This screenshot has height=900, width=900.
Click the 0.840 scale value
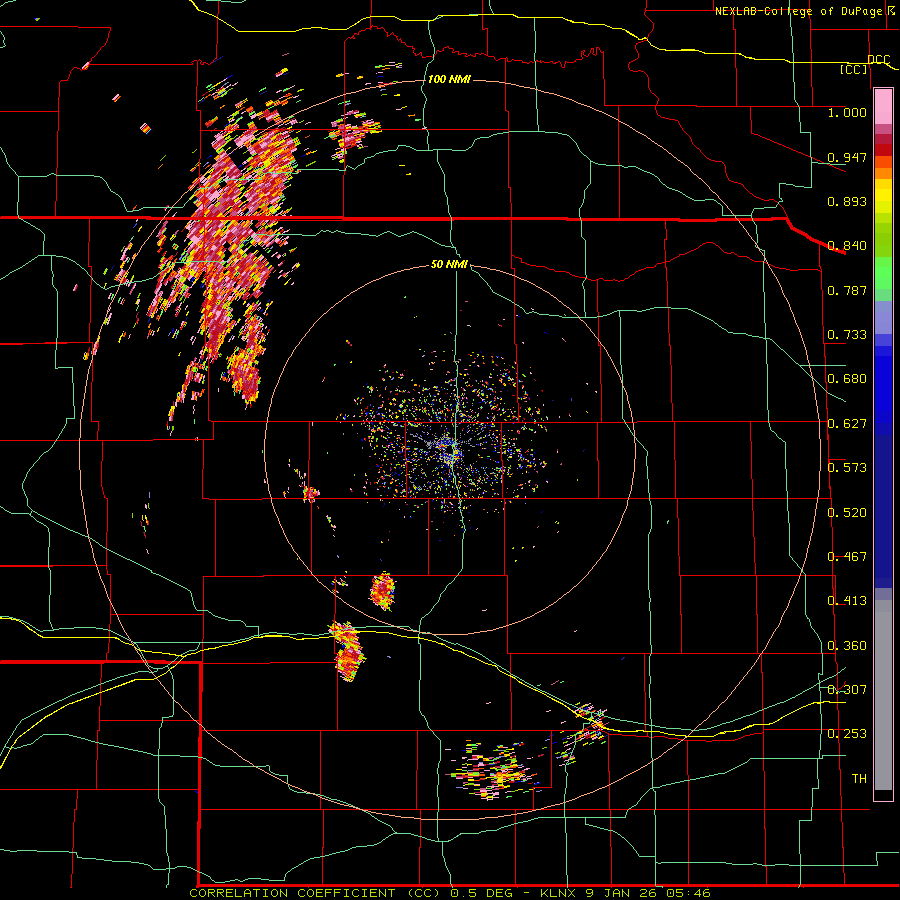pos(847,246)
